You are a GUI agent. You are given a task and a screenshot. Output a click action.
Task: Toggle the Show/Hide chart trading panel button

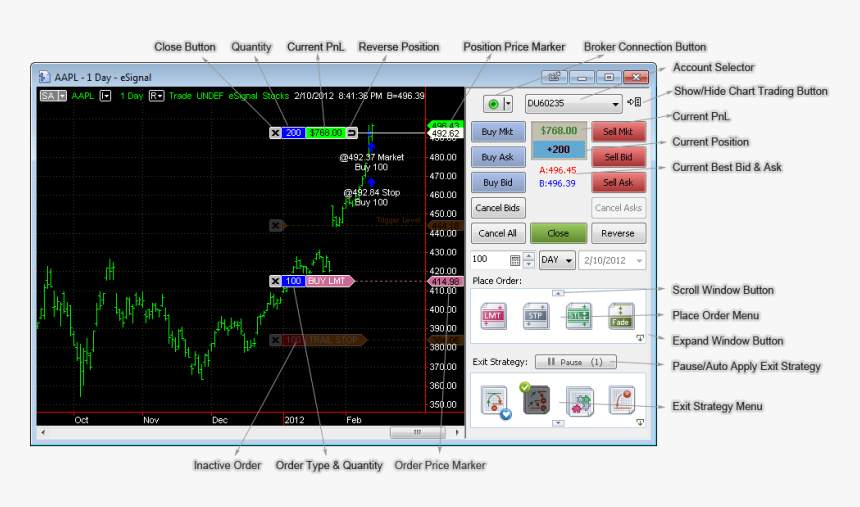click(635, 102)
